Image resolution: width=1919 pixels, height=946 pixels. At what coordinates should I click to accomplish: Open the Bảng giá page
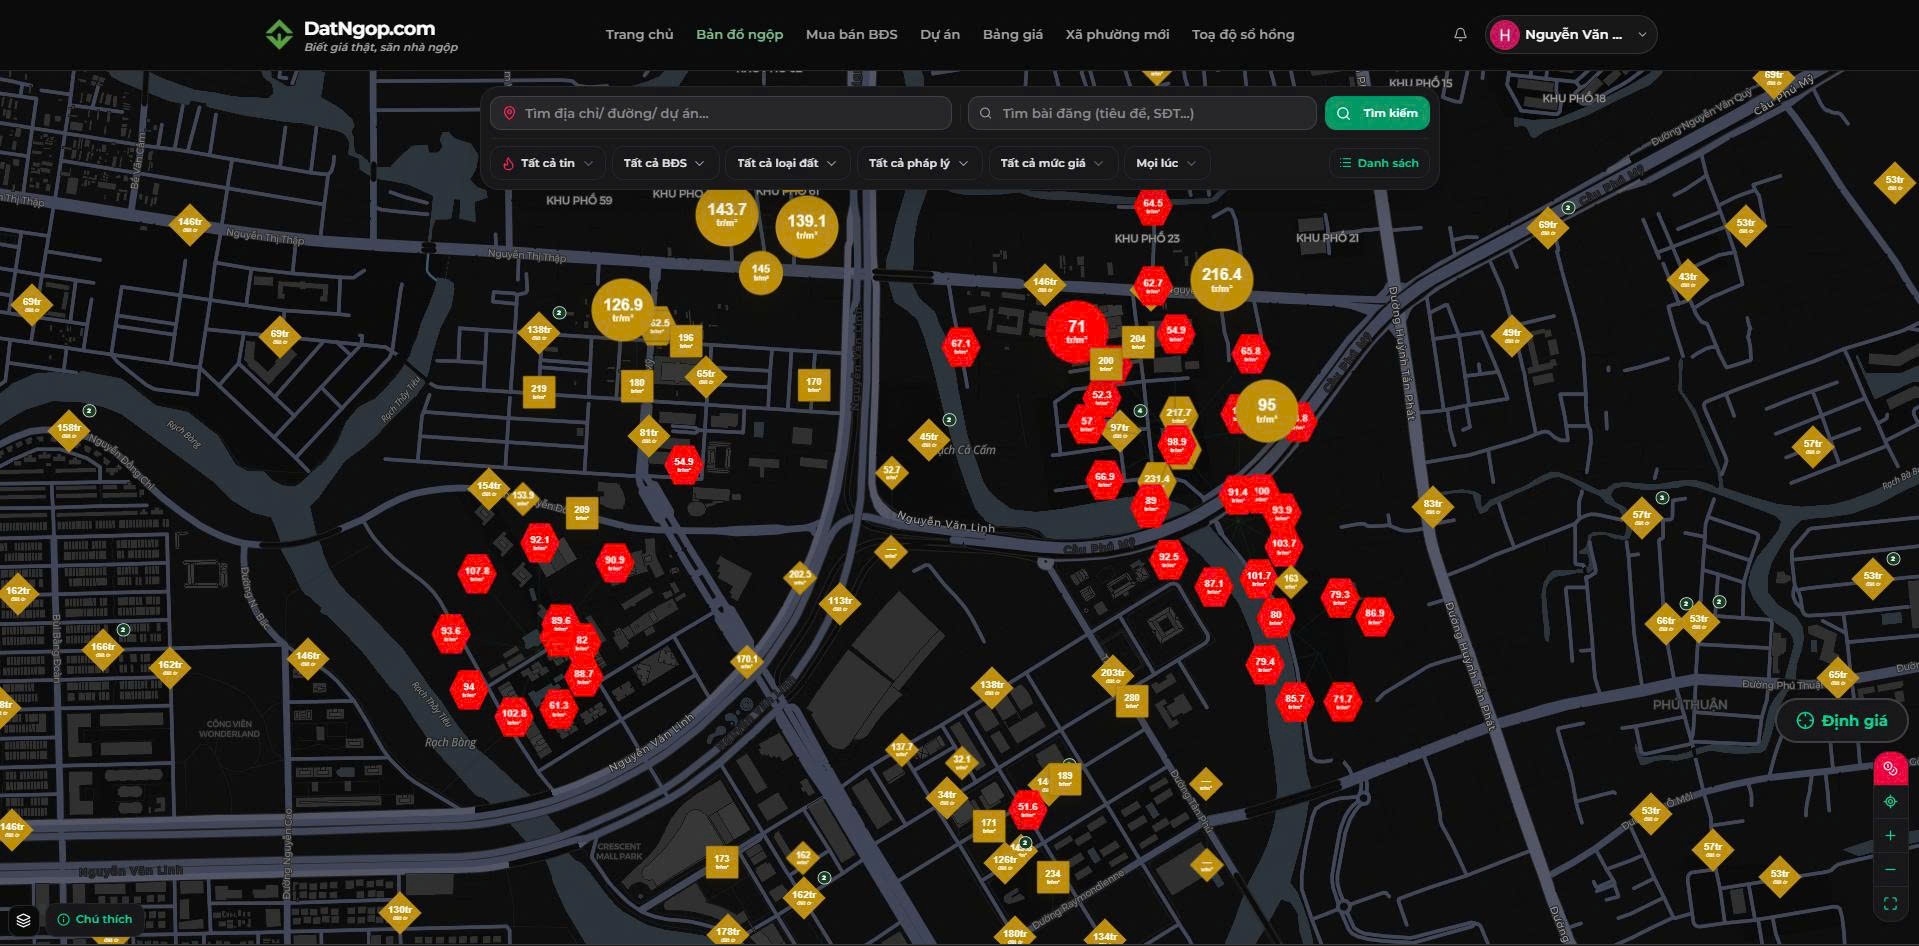[x=1012, y=35]
